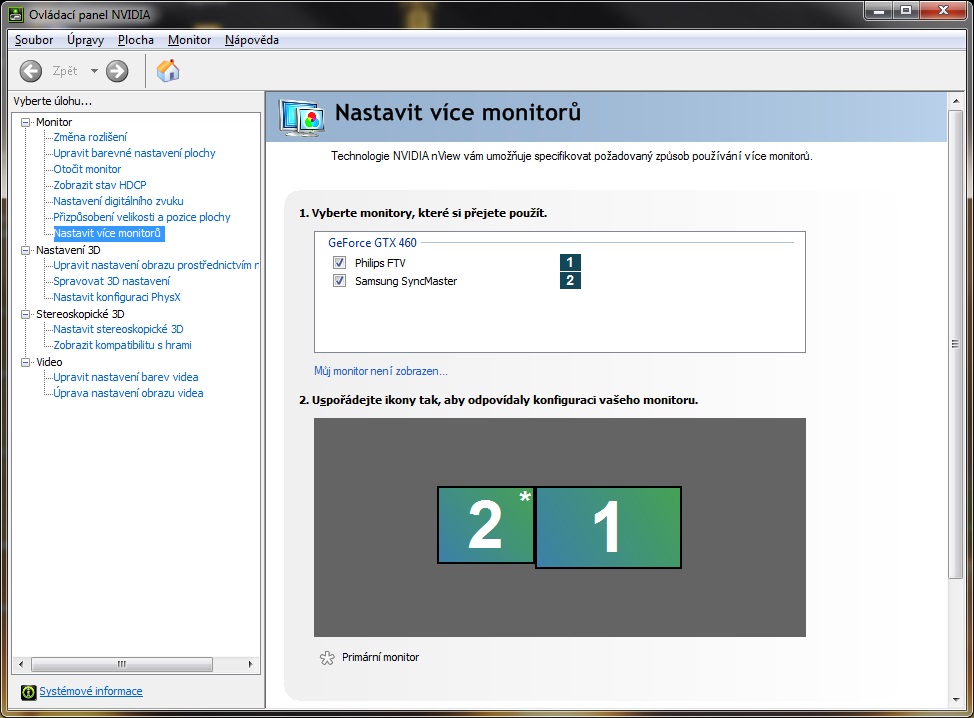Open Nastavit konfiguraci PhysX
This screenshot has height=718, width=974.
(x=117, y=298)
